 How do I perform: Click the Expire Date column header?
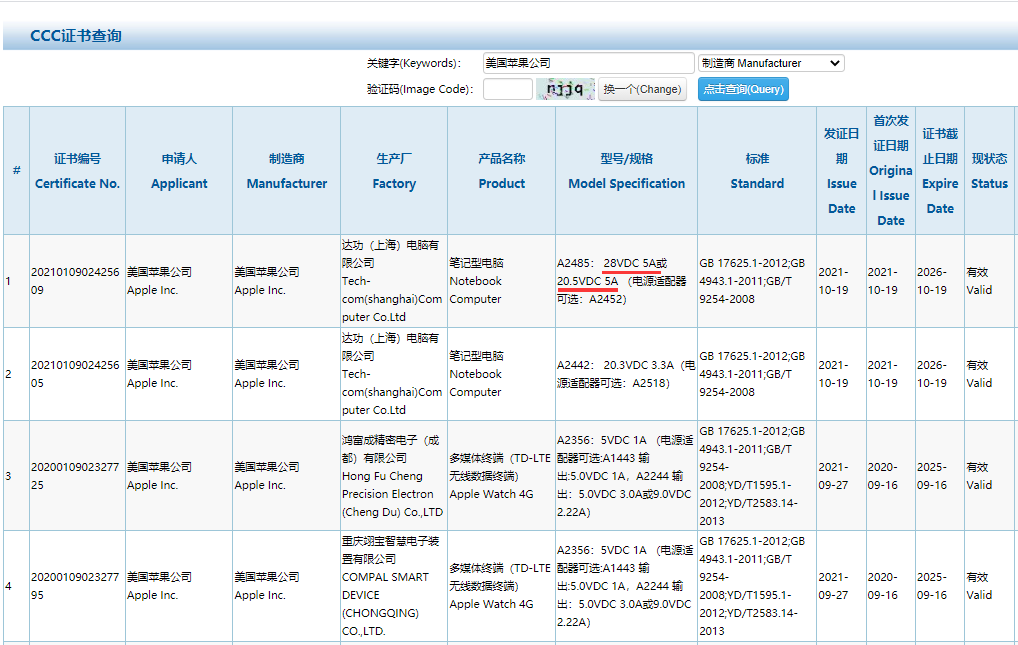coord(940,171)
